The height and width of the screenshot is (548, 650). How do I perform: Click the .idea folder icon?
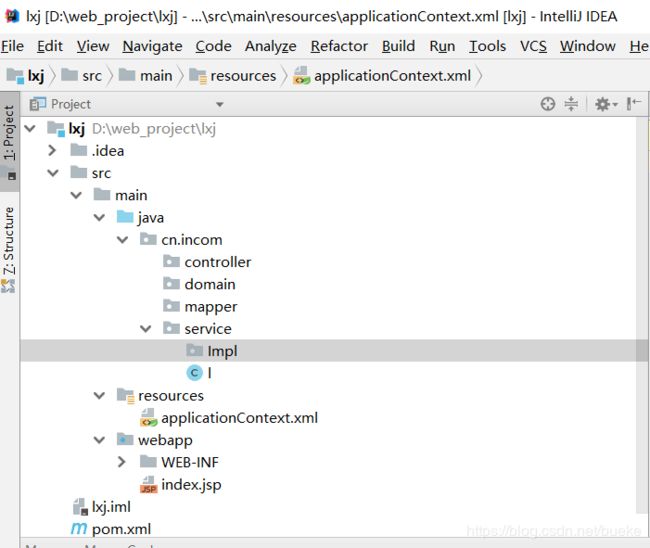pyautogui.click(x=79, y=150)
